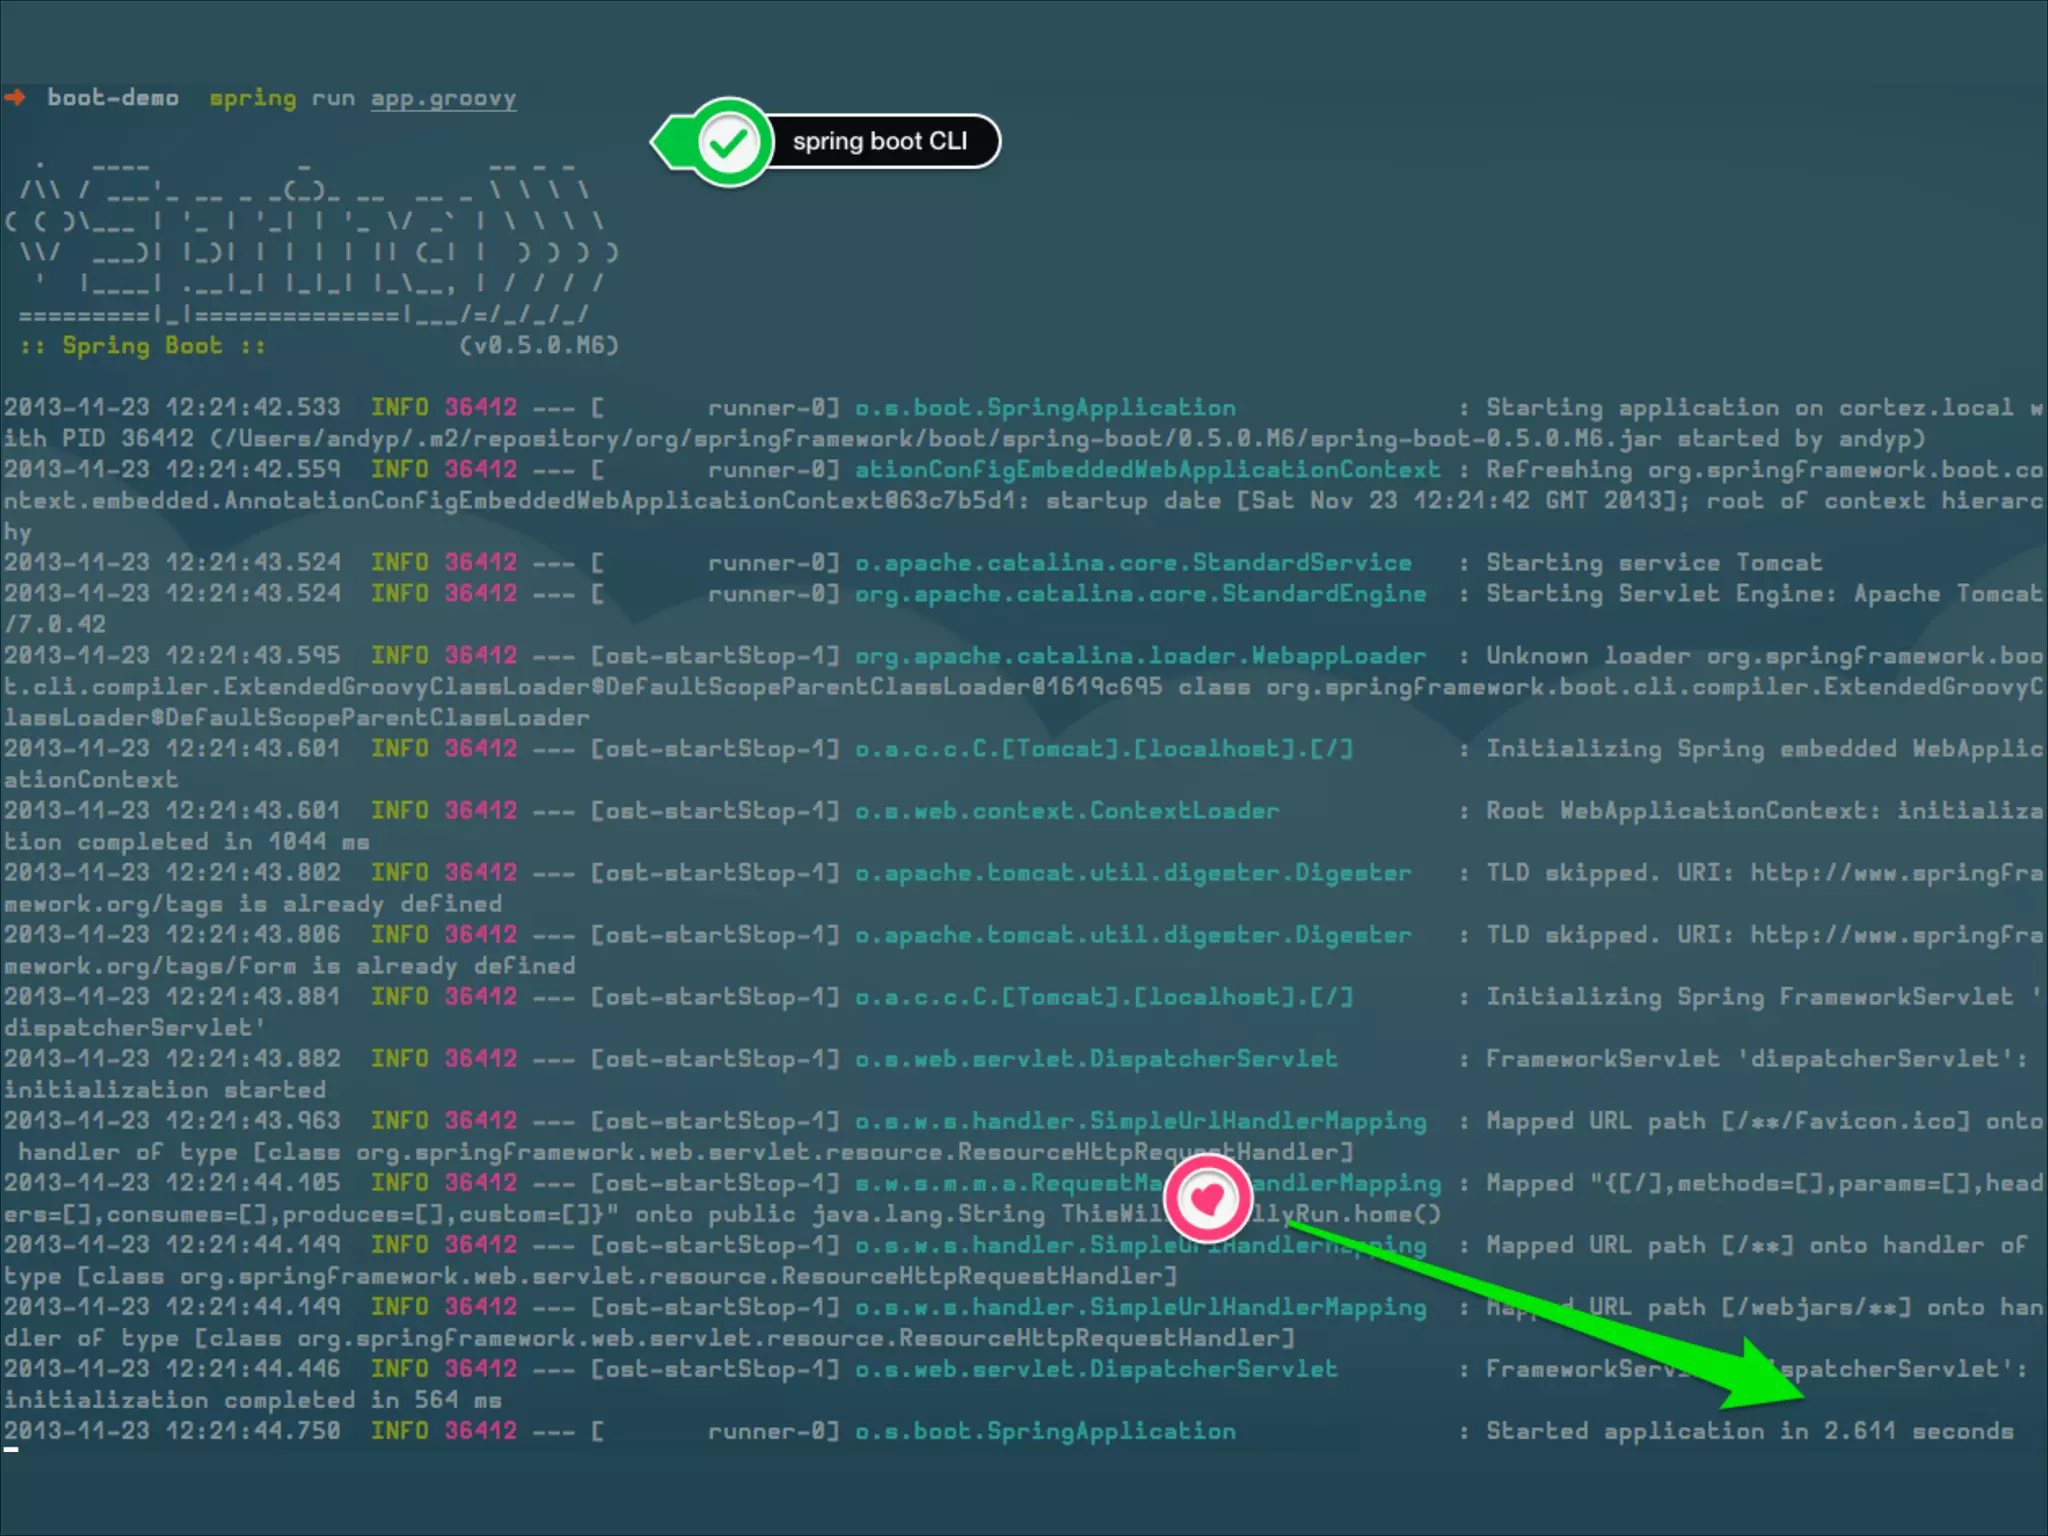Viewport: 2048px width, 1536px height.
Task: Click the org.apache.catalina.loader.WebappLoader logger name
Action: [1140, 656]
